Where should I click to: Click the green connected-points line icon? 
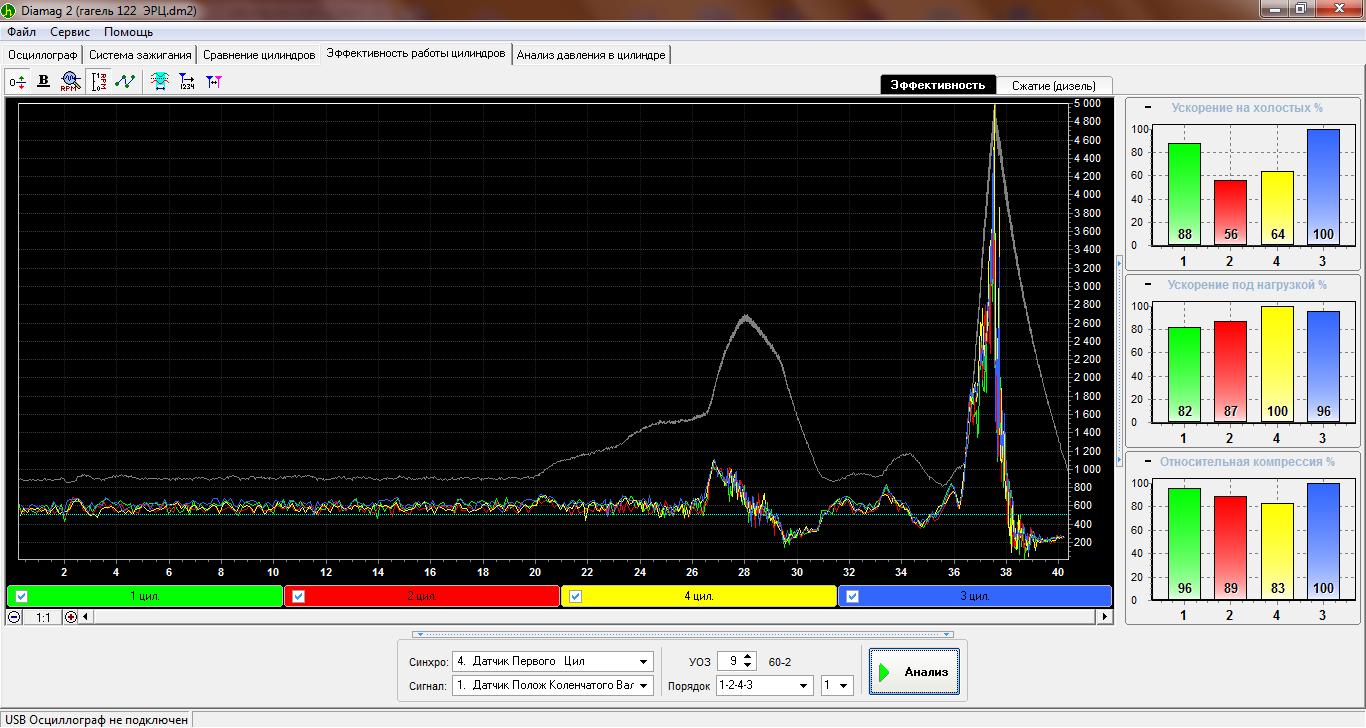[x=125, y=81]
